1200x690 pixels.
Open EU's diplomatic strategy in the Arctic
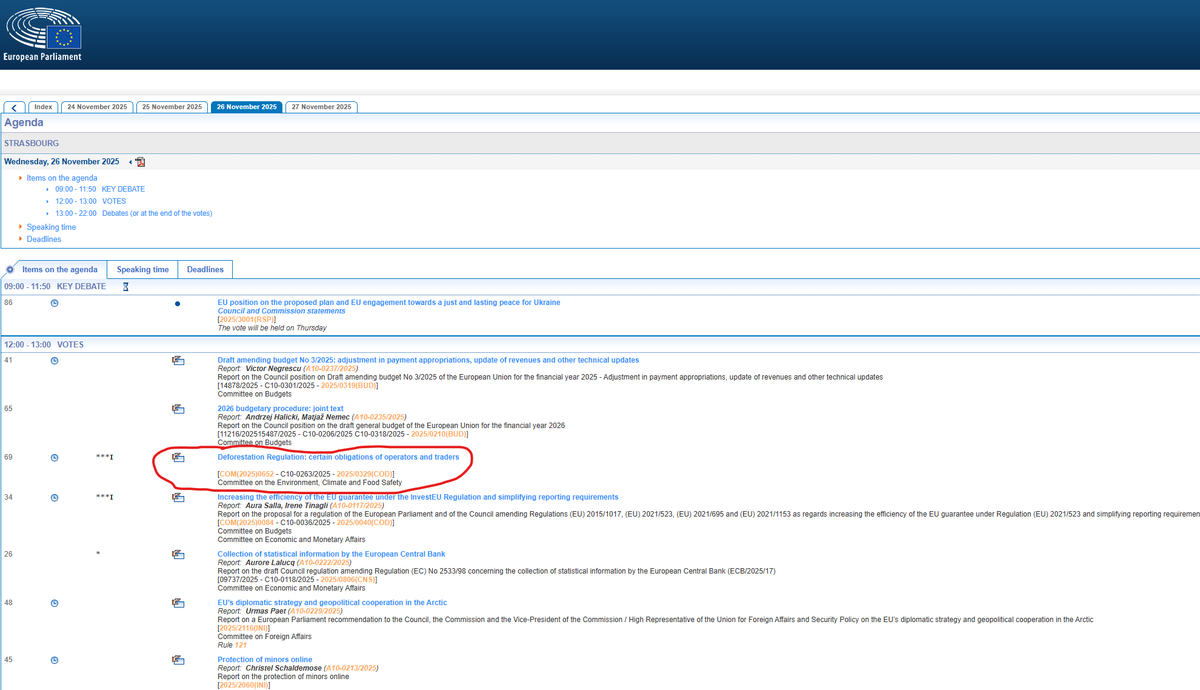(333, 603)
